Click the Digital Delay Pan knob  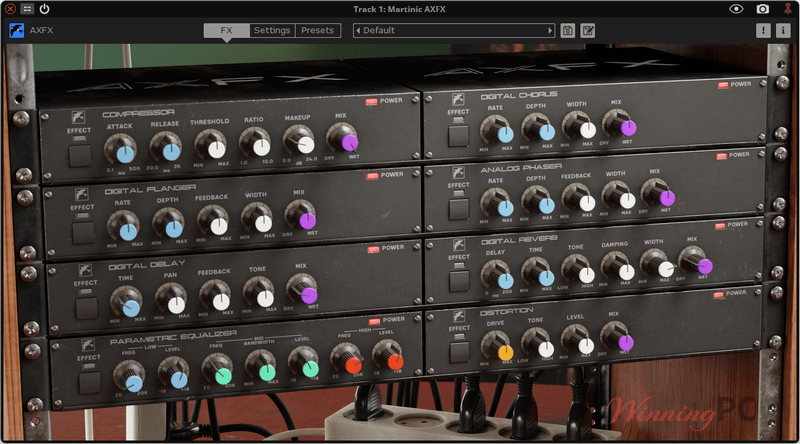[171, 299]
